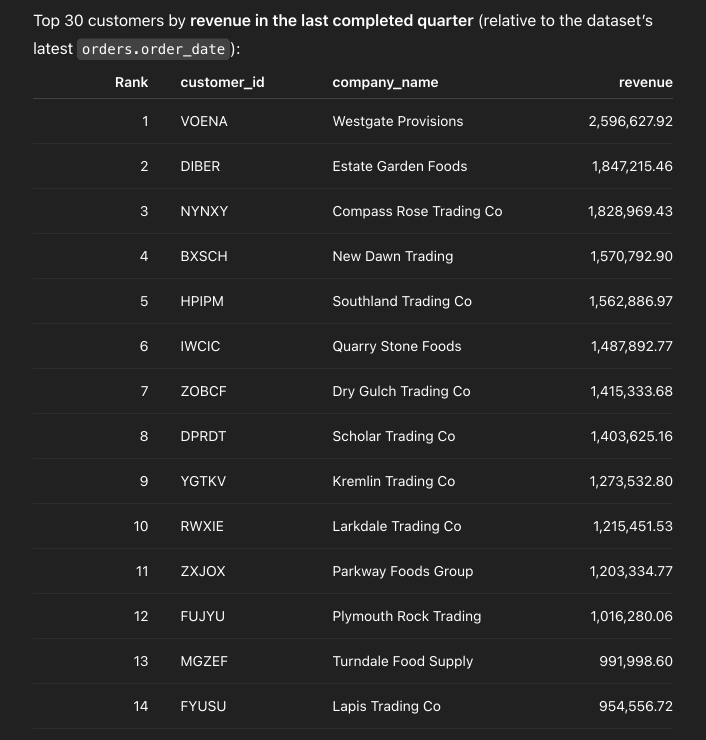
Task: Select the VOENA customer ID cell
Action: pyautogui.click(x=204, y=121)
